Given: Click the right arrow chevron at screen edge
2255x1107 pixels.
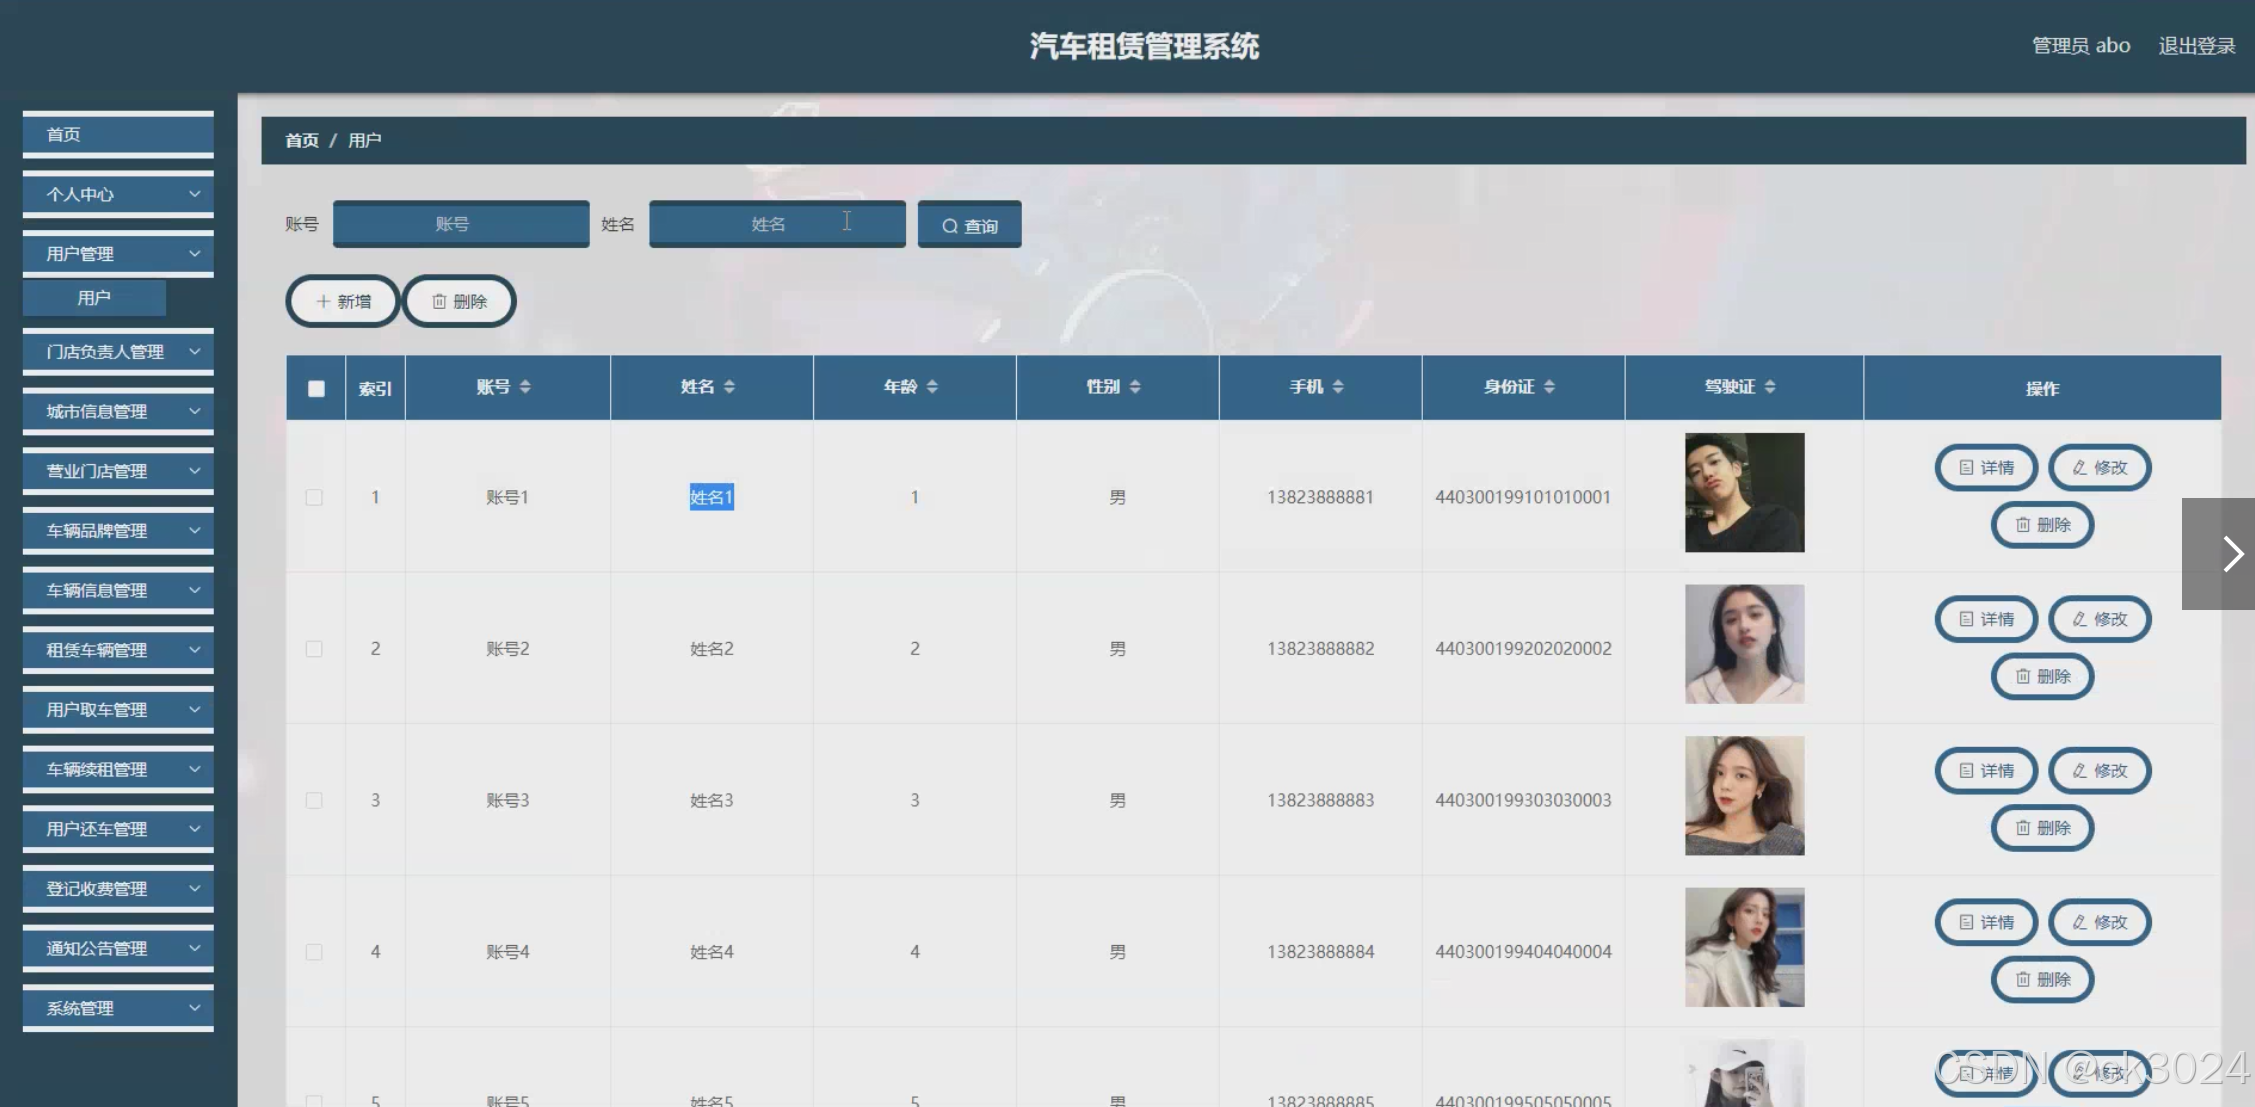Looking at the screenshot, I should tap(2231, 553).
